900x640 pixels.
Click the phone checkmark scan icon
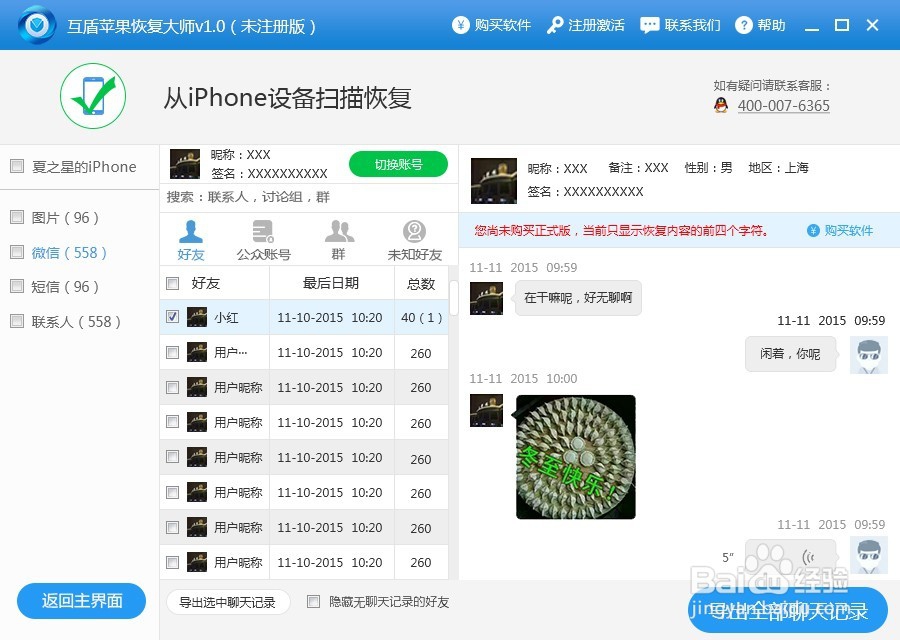93,96
